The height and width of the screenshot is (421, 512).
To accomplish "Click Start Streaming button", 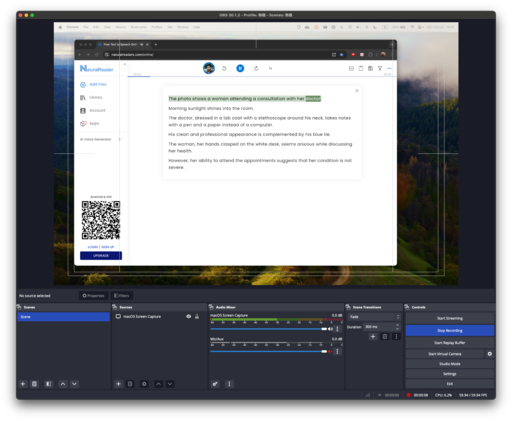I will tap(450, 318).
